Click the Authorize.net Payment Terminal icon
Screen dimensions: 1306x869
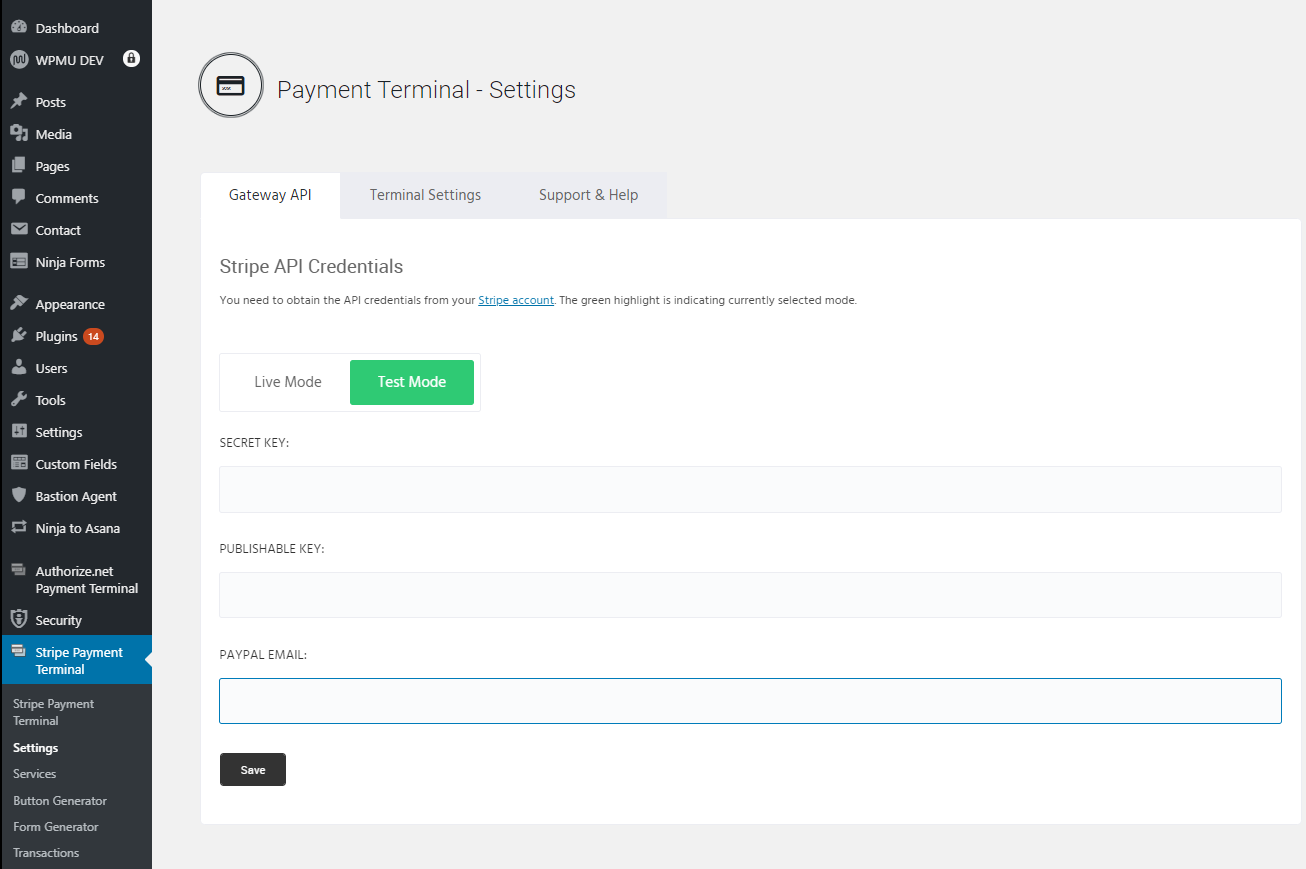pos(18,571)
